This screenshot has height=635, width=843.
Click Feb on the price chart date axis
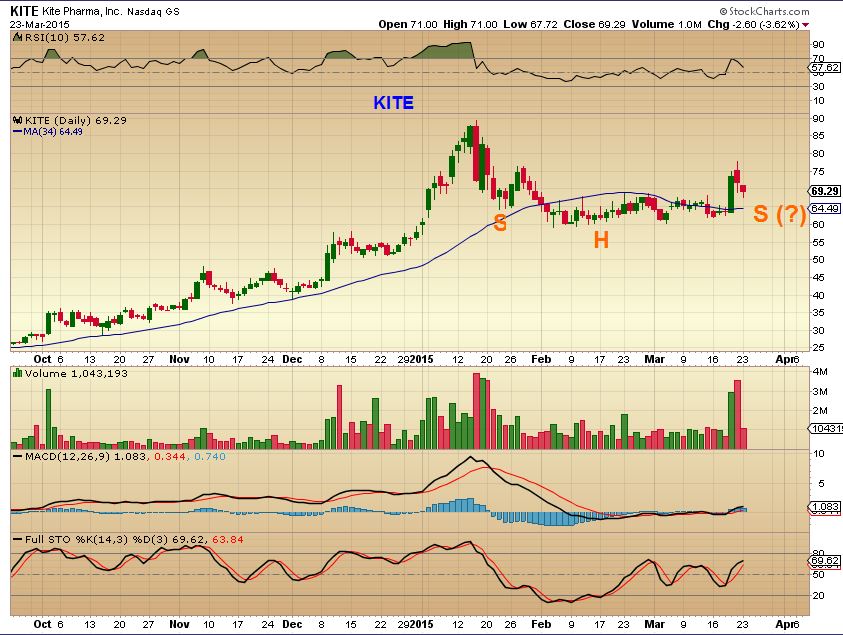(541, 359)
